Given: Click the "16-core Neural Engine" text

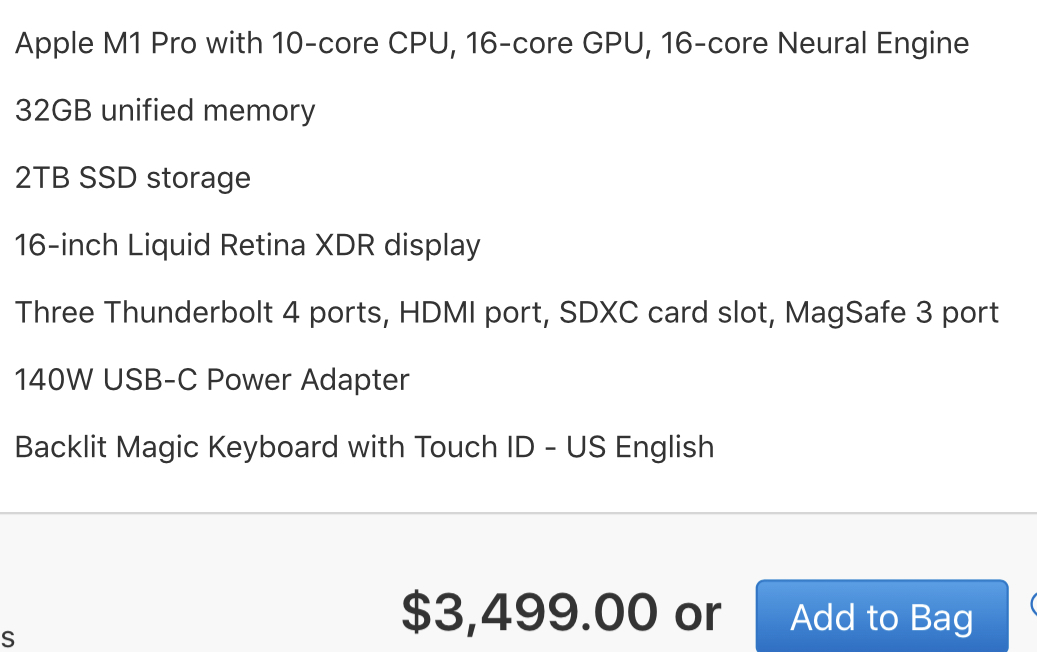Looking at the screenshot, I should pyautogui.click(x=814, y=44).
